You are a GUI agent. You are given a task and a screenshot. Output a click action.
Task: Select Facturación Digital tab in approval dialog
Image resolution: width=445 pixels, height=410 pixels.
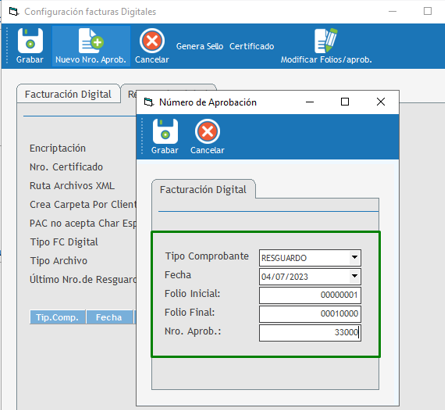tap(203, 189)
